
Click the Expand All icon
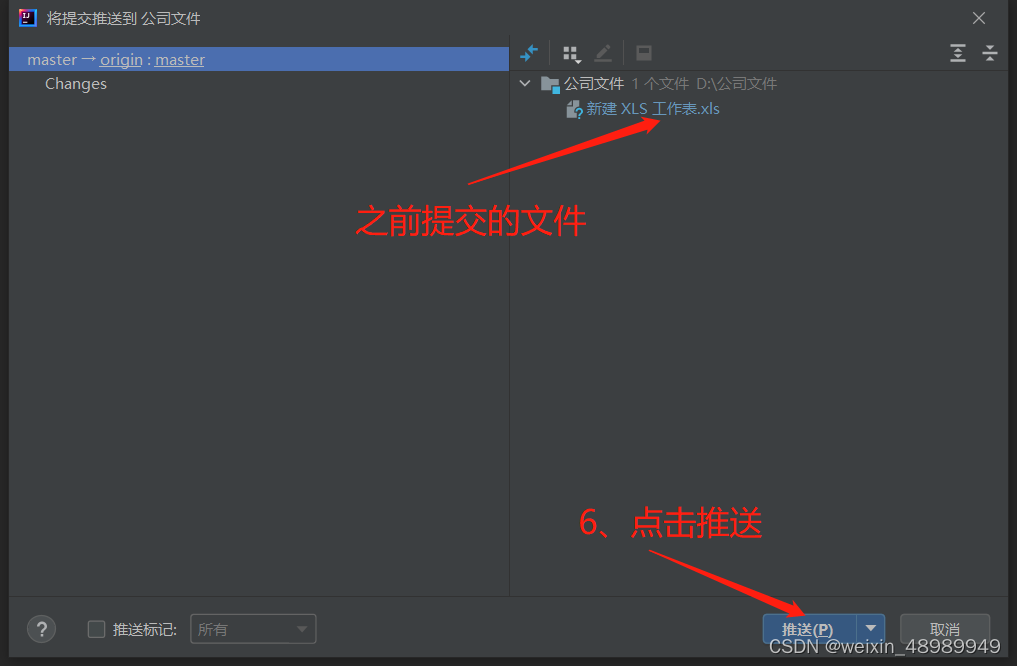click(957, 53)
